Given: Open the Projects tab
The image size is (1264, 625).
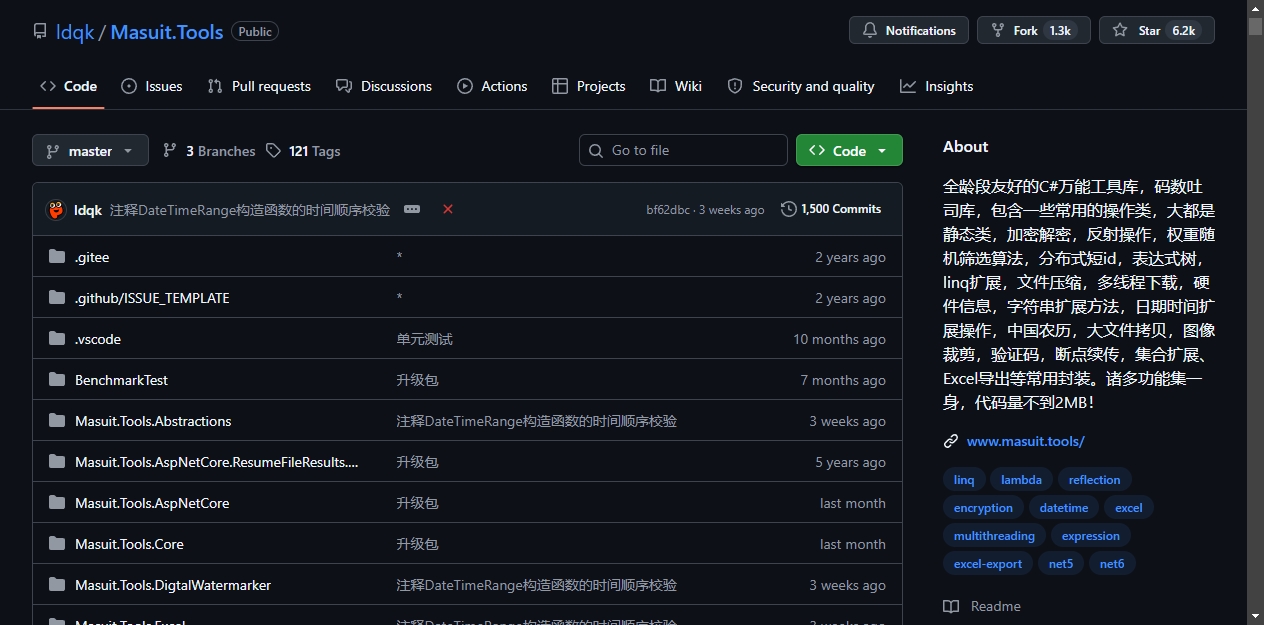Looking at the screenshot, I should [589, 86].
